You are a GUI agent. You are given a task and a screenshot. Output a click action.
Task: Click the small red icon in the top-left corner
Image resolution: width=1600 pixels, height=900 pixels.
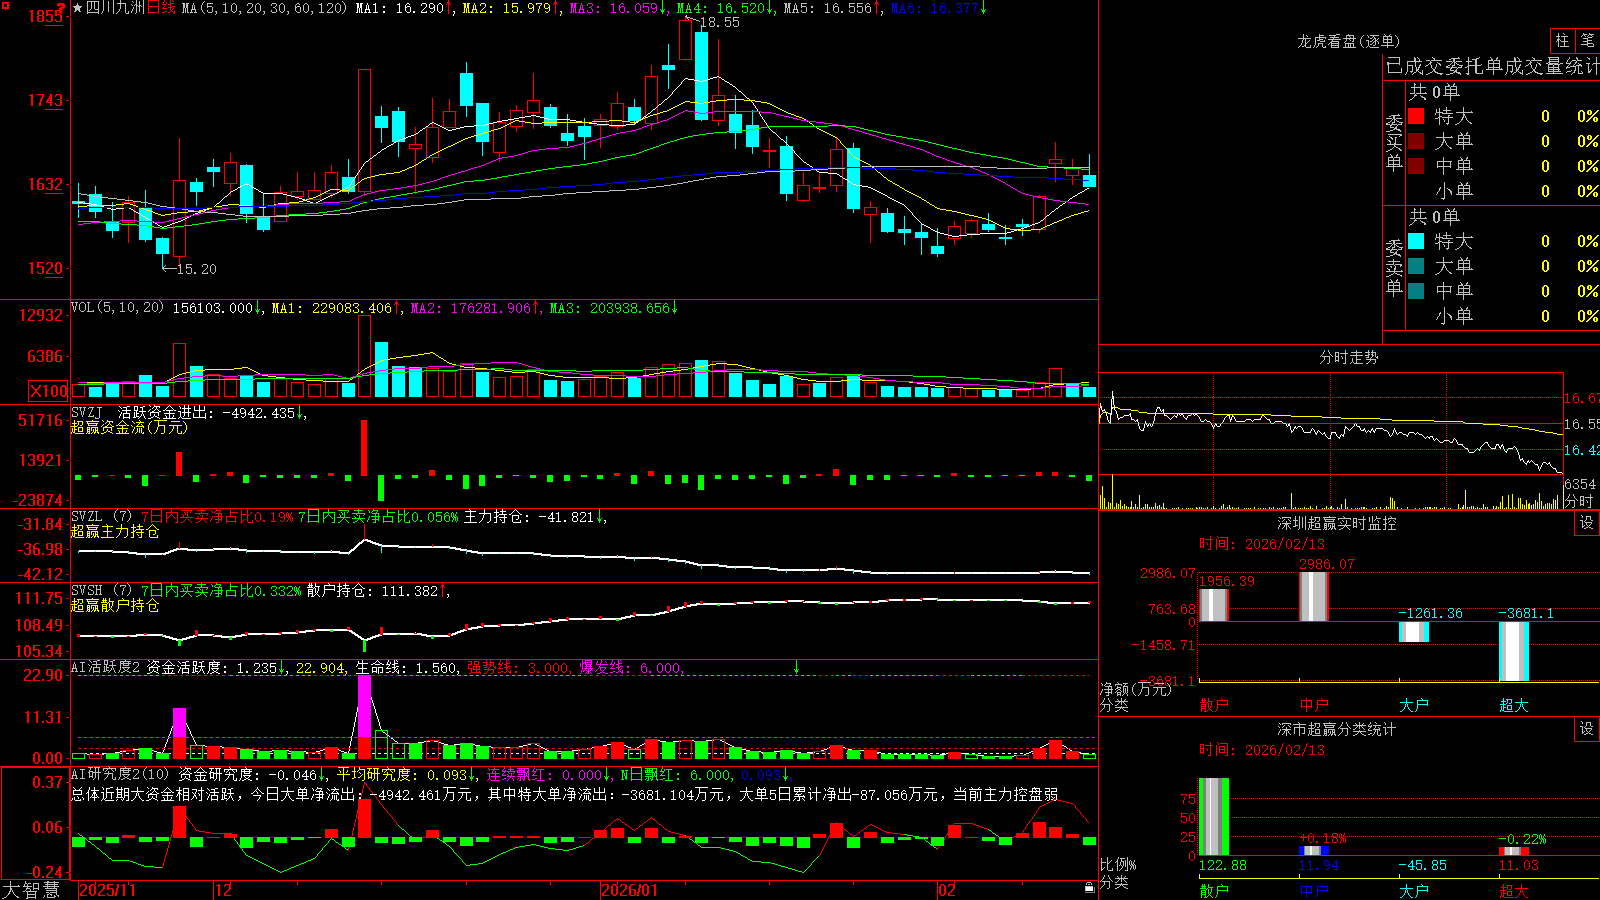coord(7,5)
